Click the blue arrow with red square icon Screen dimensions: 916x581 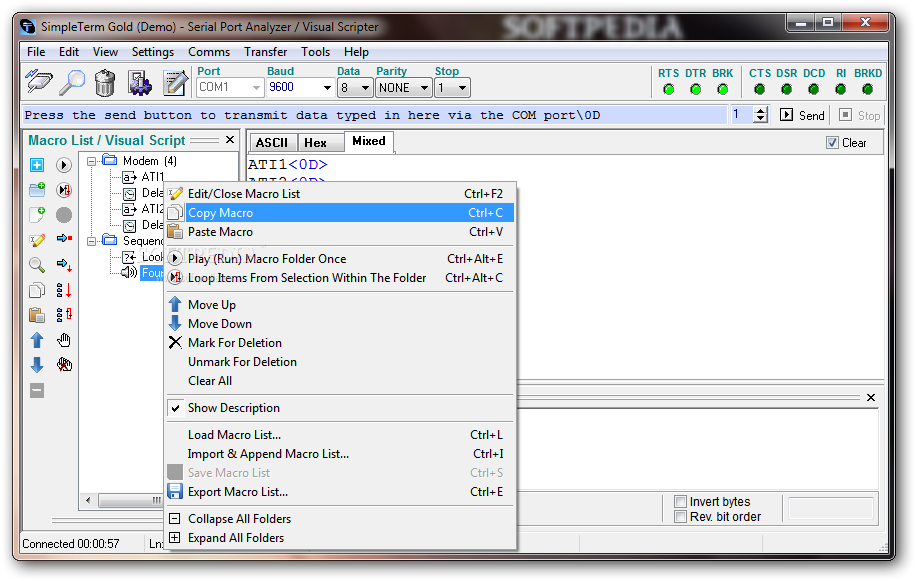[x=64, y=239]
